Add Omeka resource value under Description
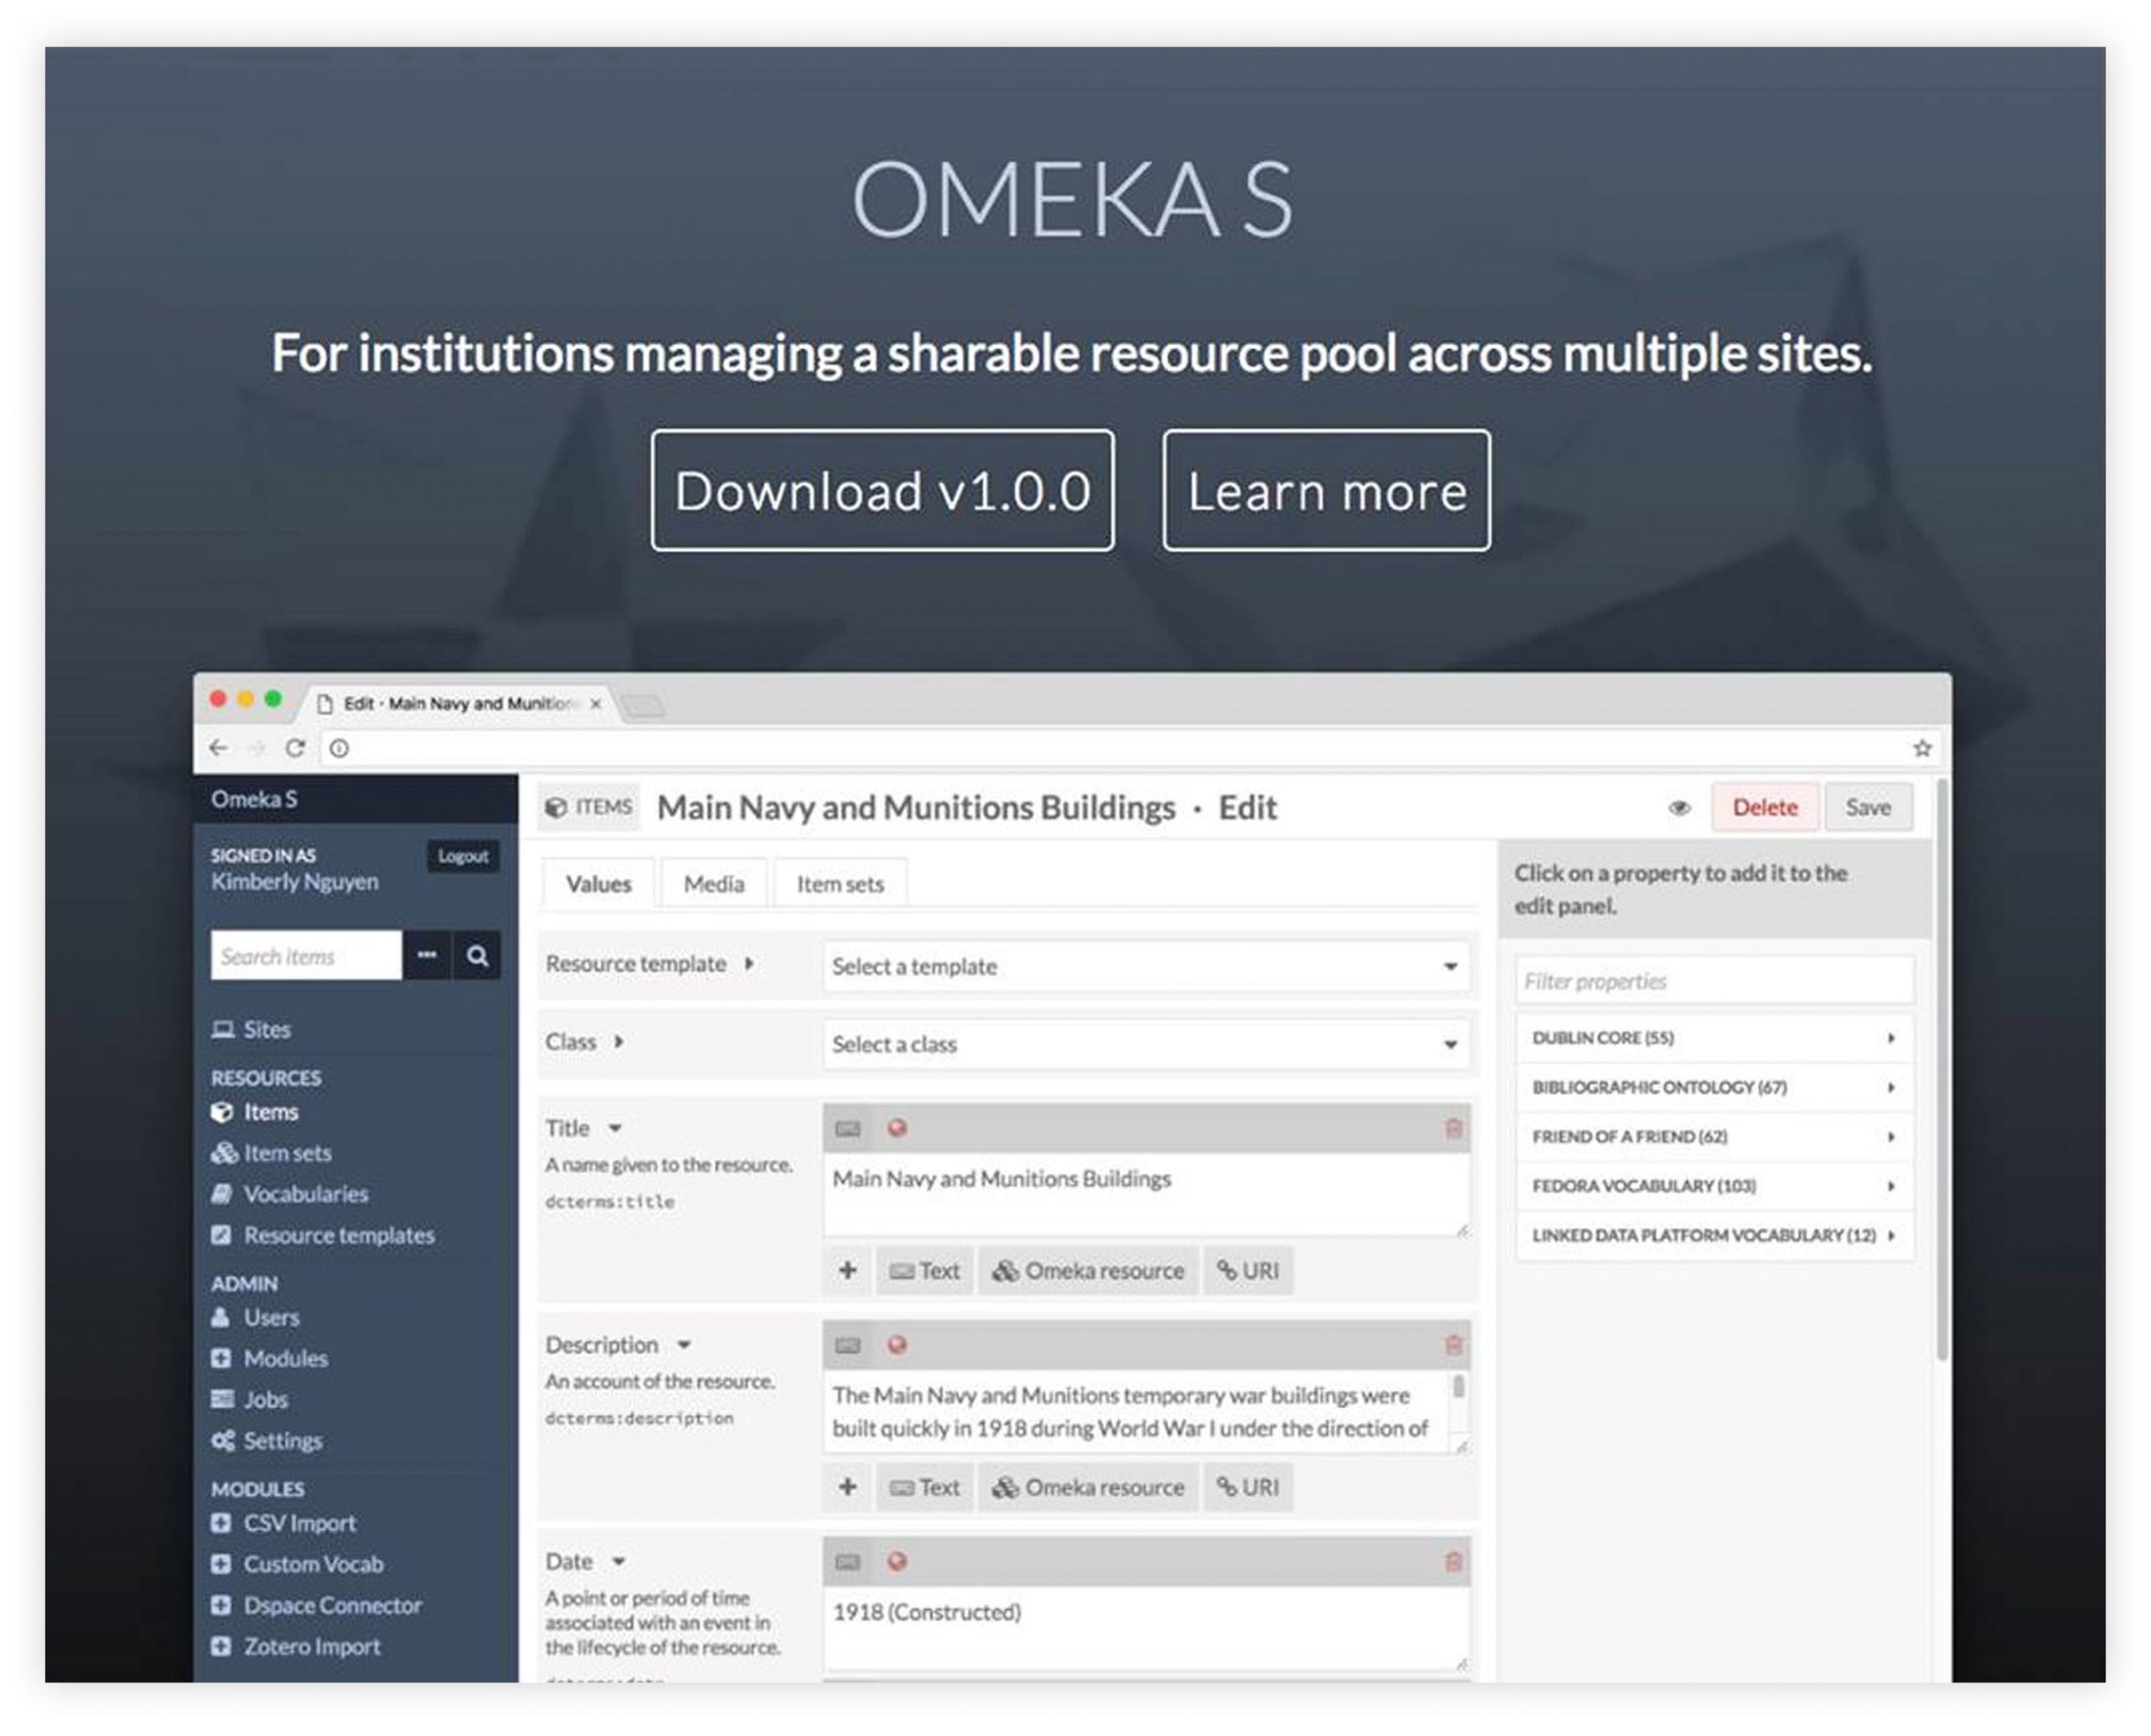Image resolution: width=2151 pixels, height=1736 pixels. (1088, 1487)
